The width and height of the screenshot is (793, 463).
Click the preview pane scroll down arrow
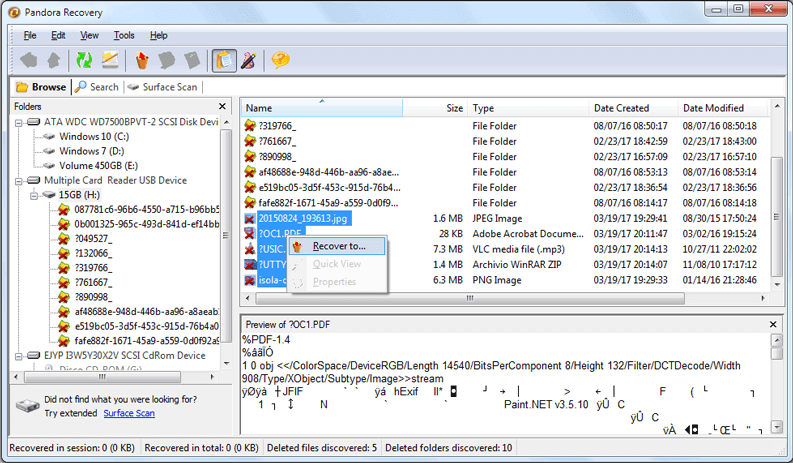coord(777,428)
